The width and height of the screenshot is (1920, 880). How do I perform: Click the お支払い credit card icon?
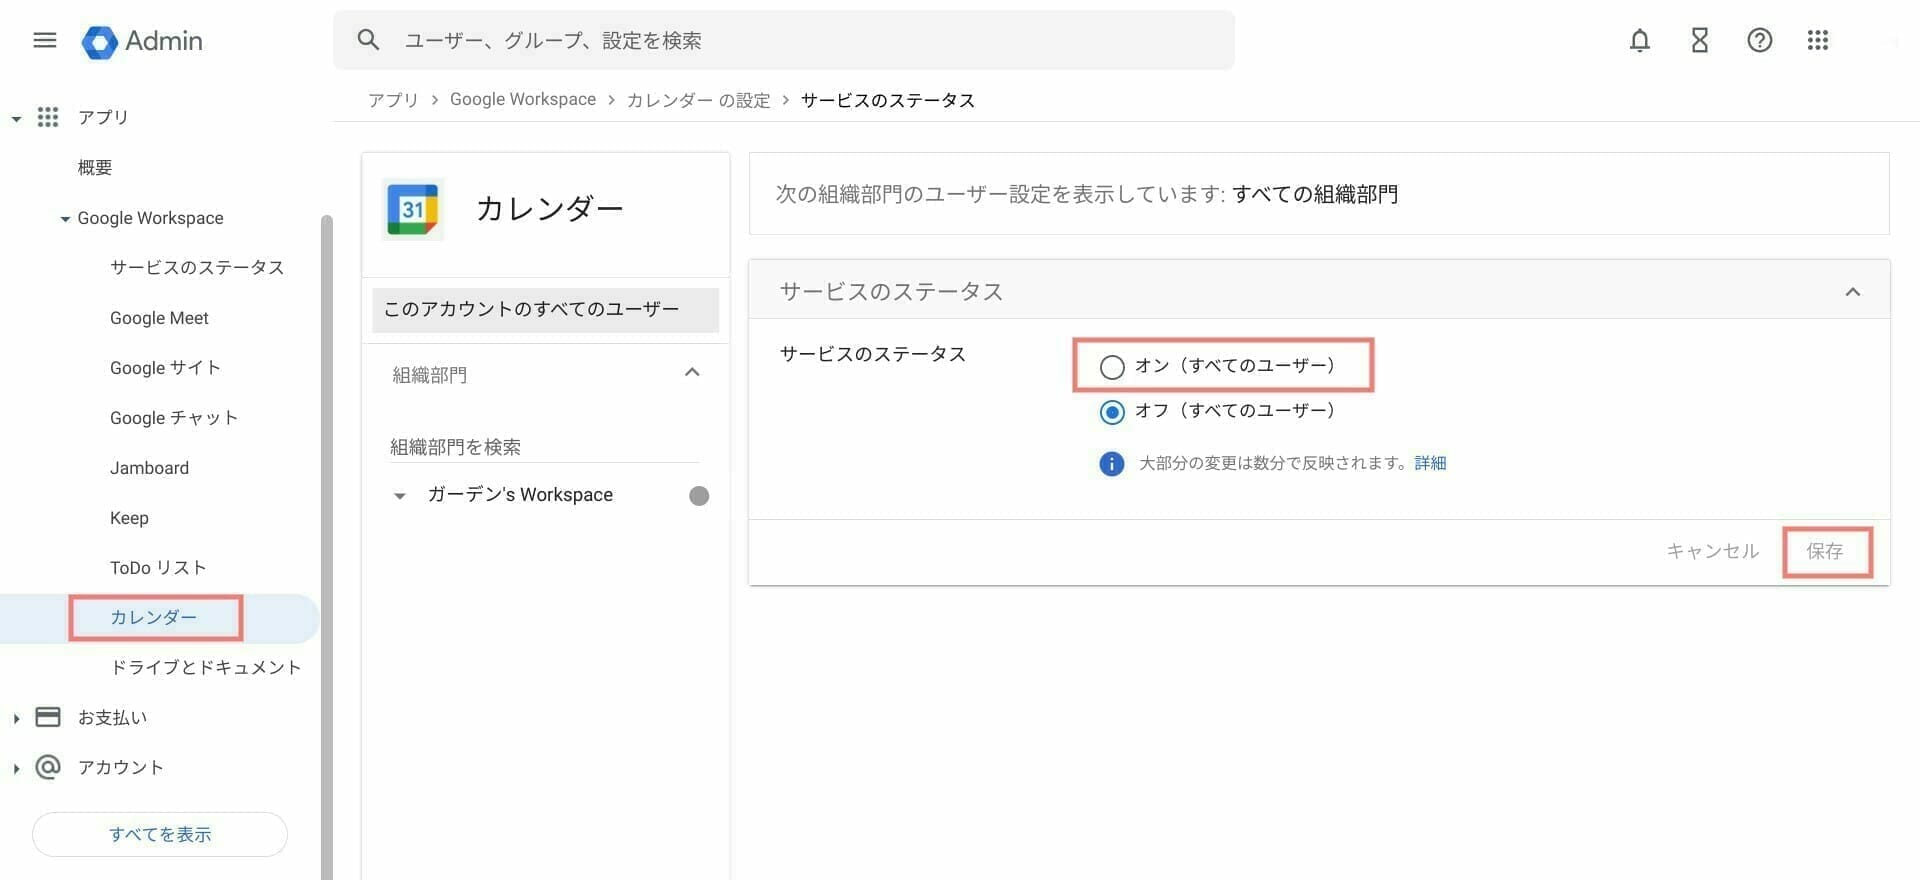tap(48, 717)
